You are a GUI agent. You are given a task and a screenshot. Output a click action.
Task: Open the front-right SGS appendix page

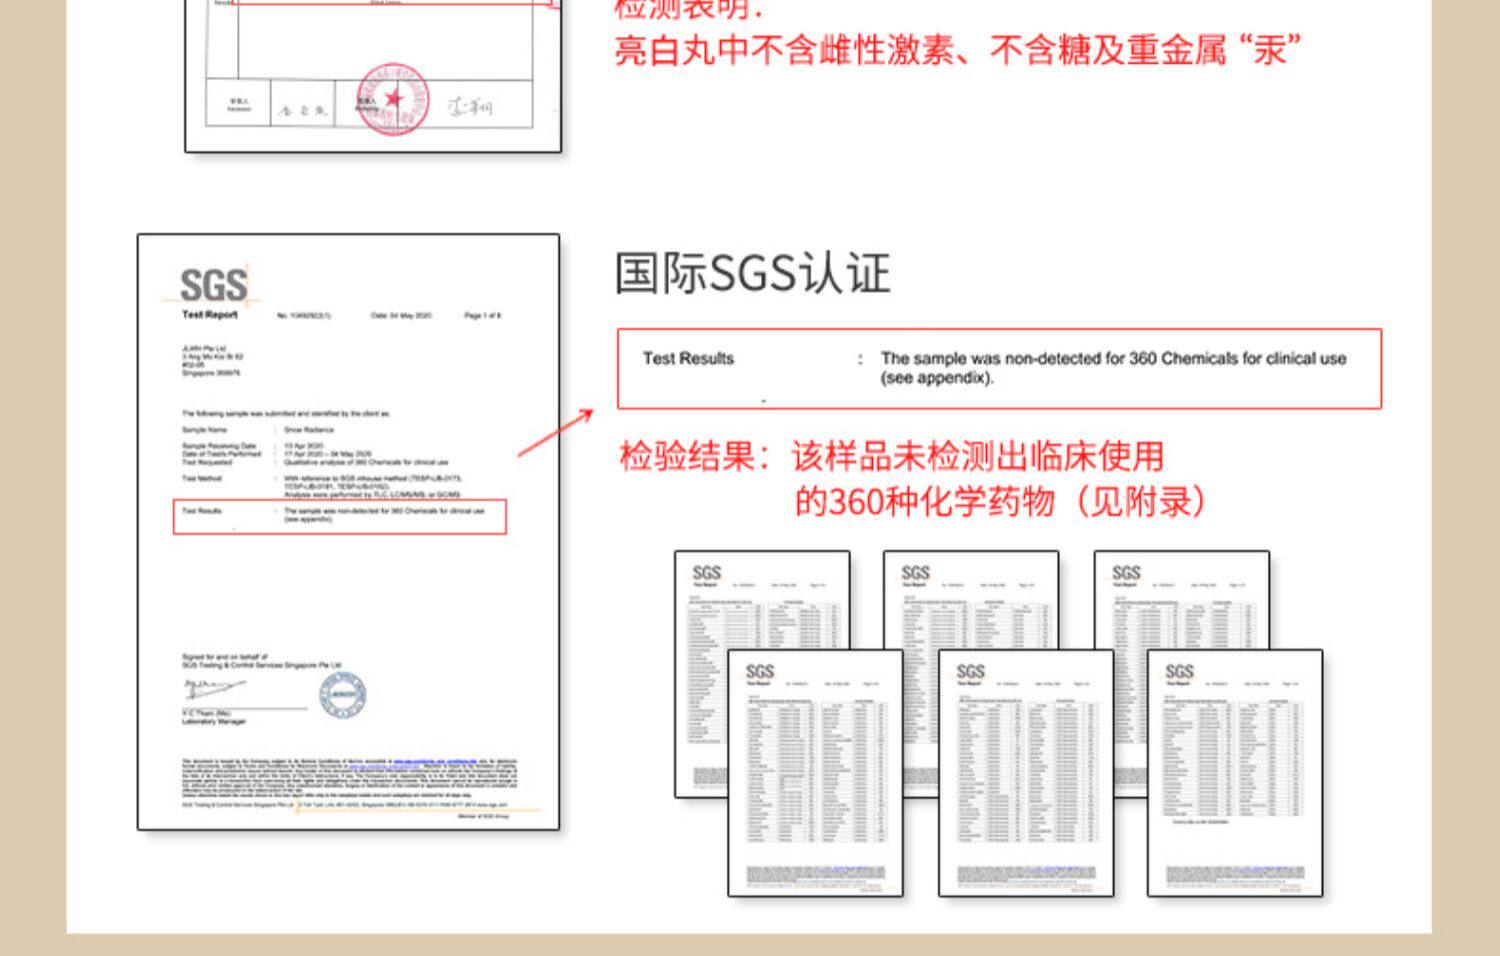point(1235,773)
